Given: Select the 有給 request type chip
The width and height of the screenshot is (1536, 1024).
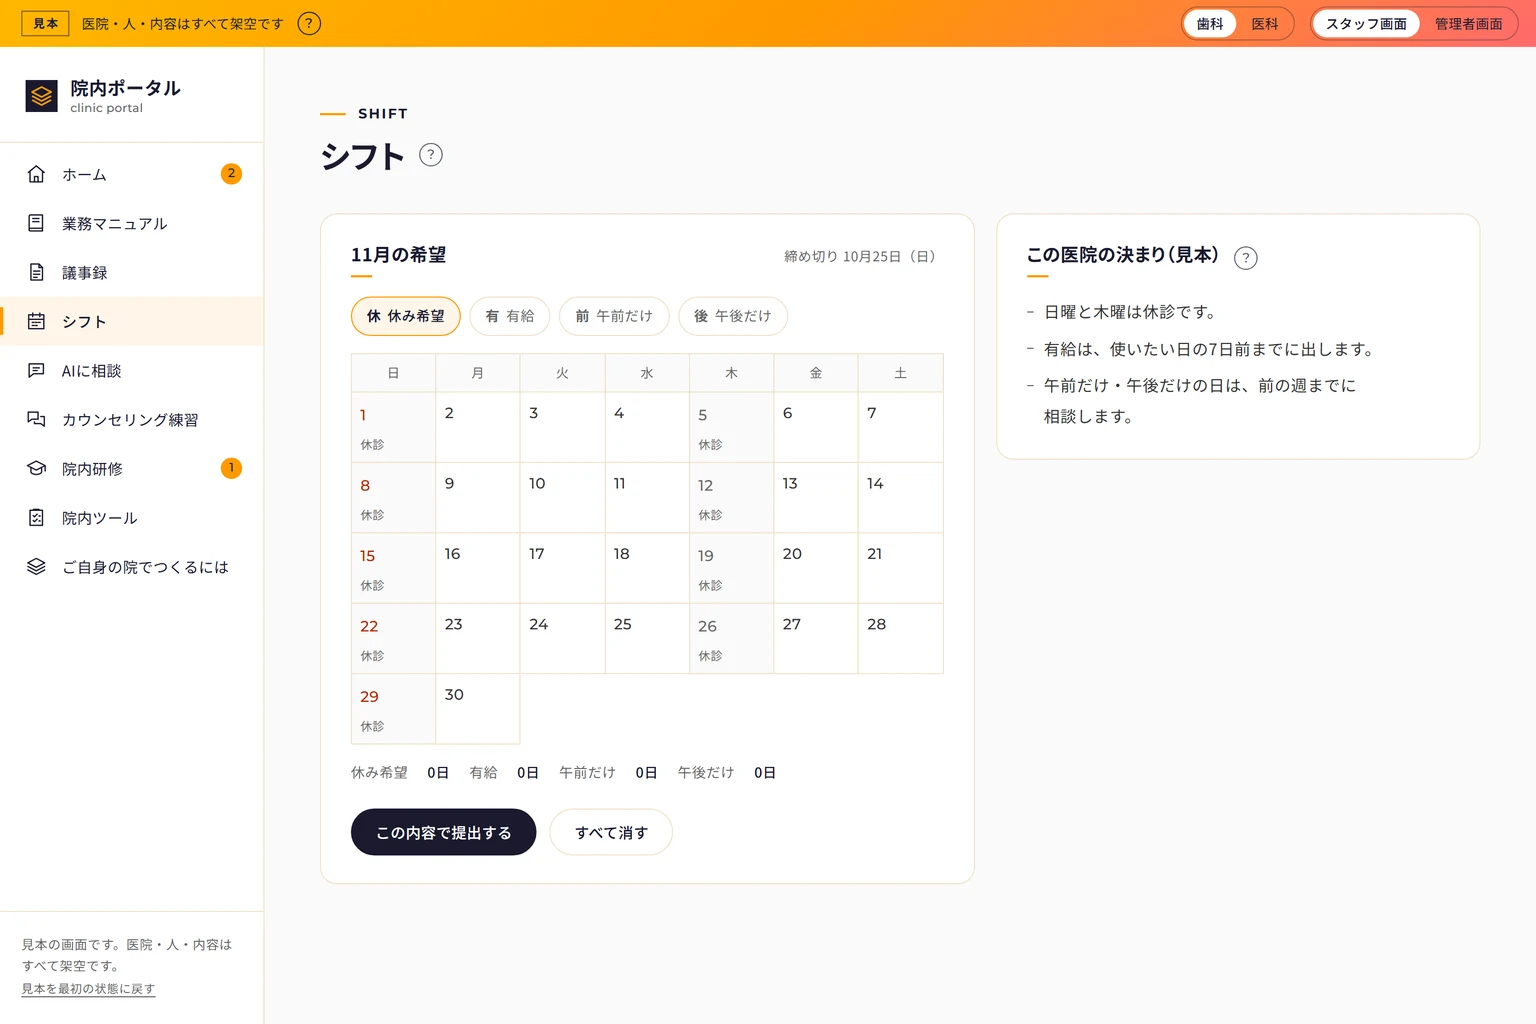Looking at the screenshot, I should (510, 316).
